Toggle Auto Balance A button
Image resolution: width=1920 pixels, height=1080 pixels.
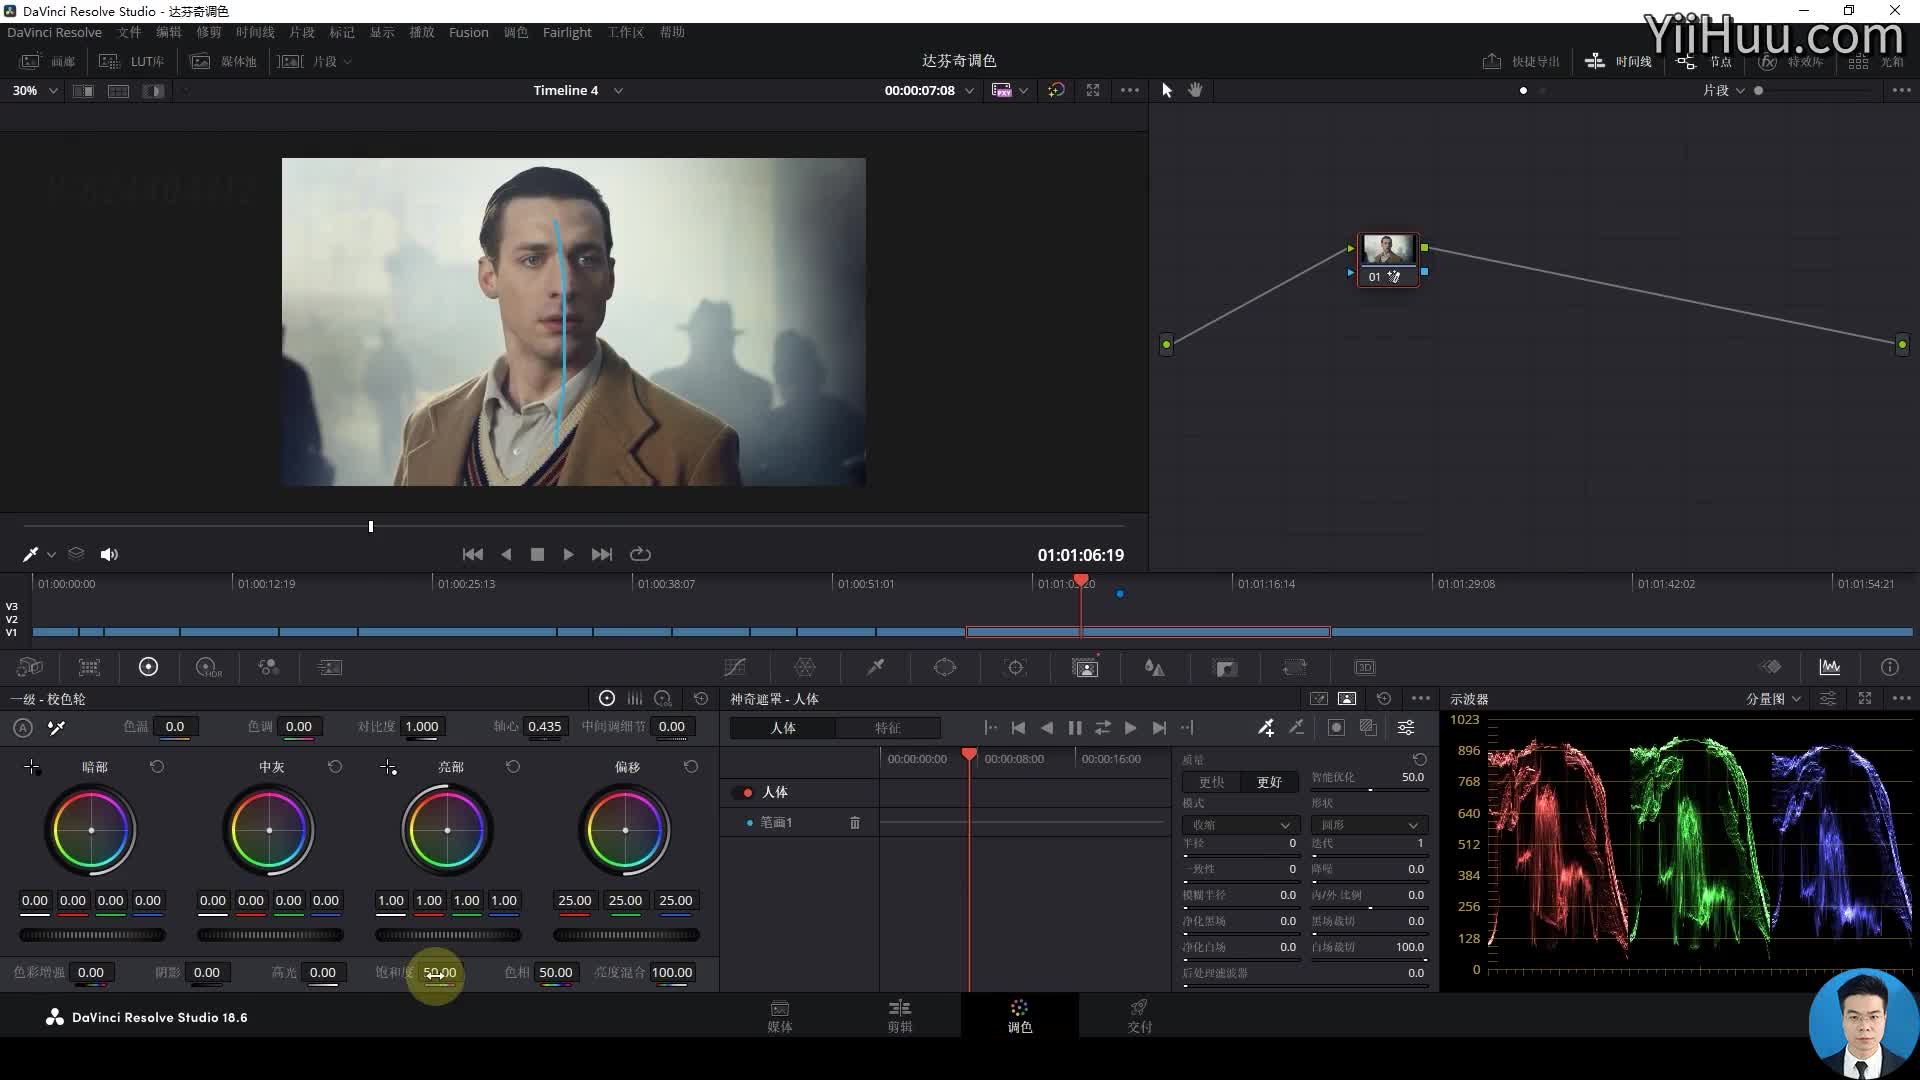click(x=23, y=728)
